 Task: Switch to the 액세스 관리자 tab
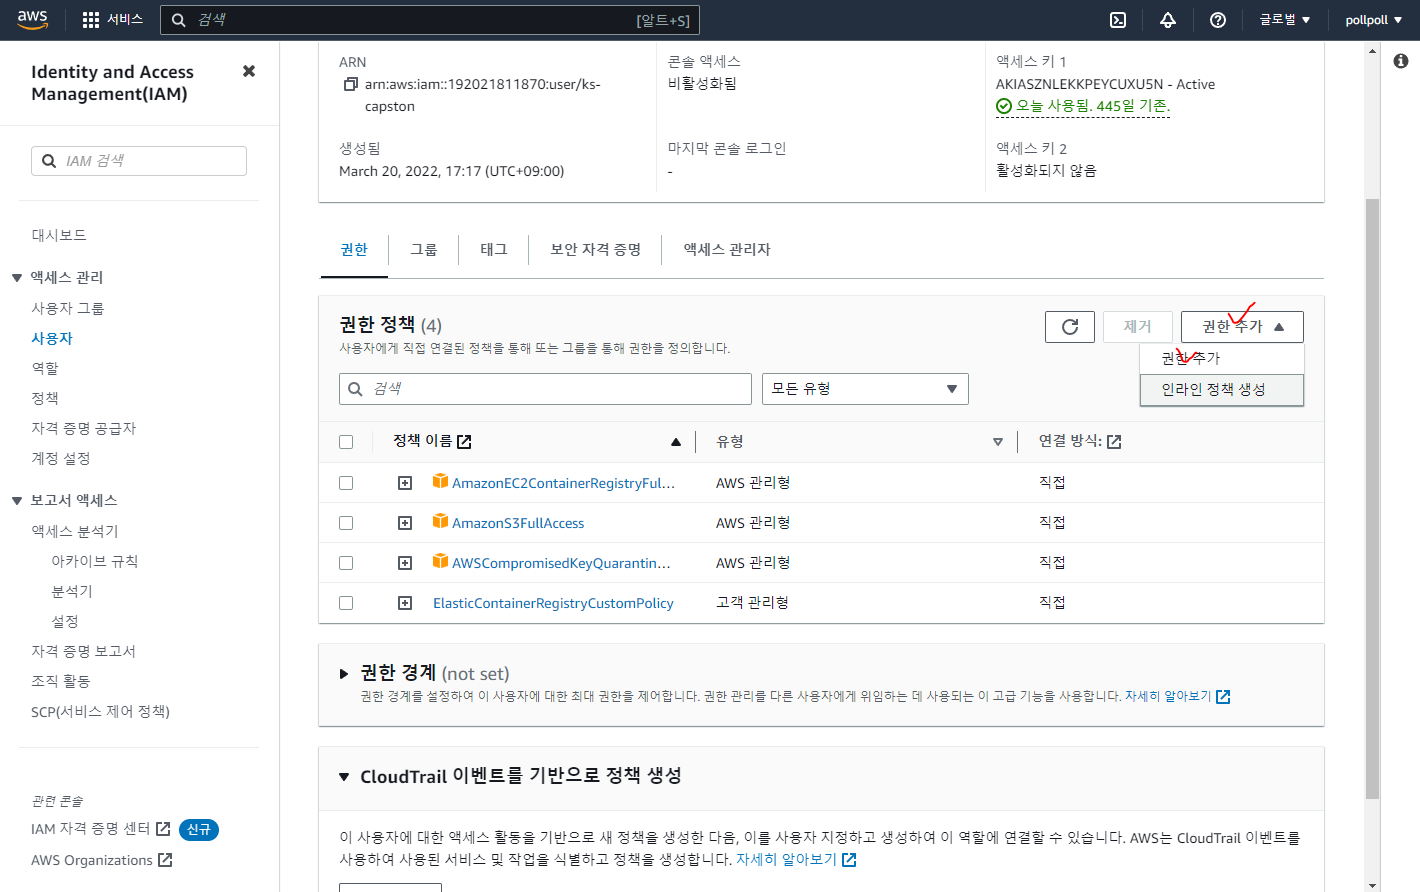727,250
